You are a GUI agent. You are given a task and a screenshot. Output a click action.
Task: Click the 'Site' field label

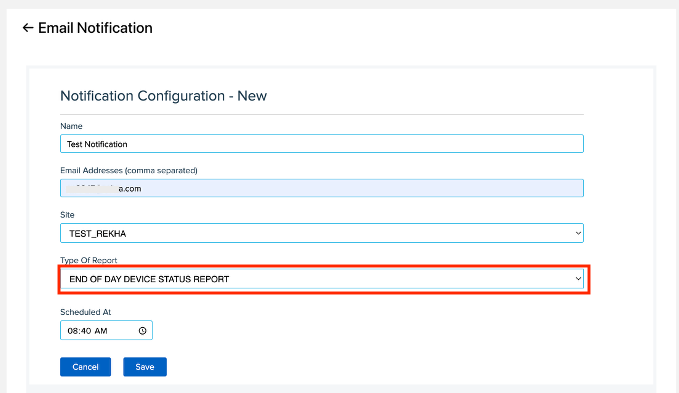click(67, 215)
